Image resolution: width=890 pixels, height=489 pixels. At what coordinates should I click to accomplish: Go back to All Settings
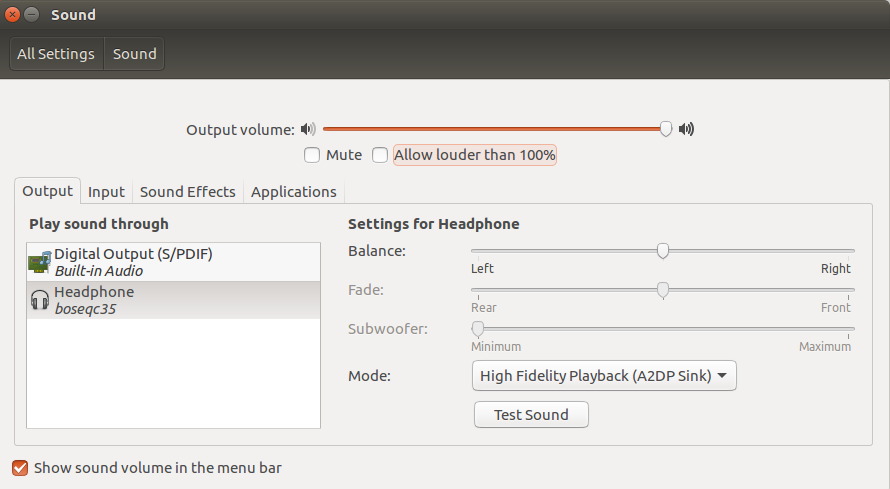56,54
